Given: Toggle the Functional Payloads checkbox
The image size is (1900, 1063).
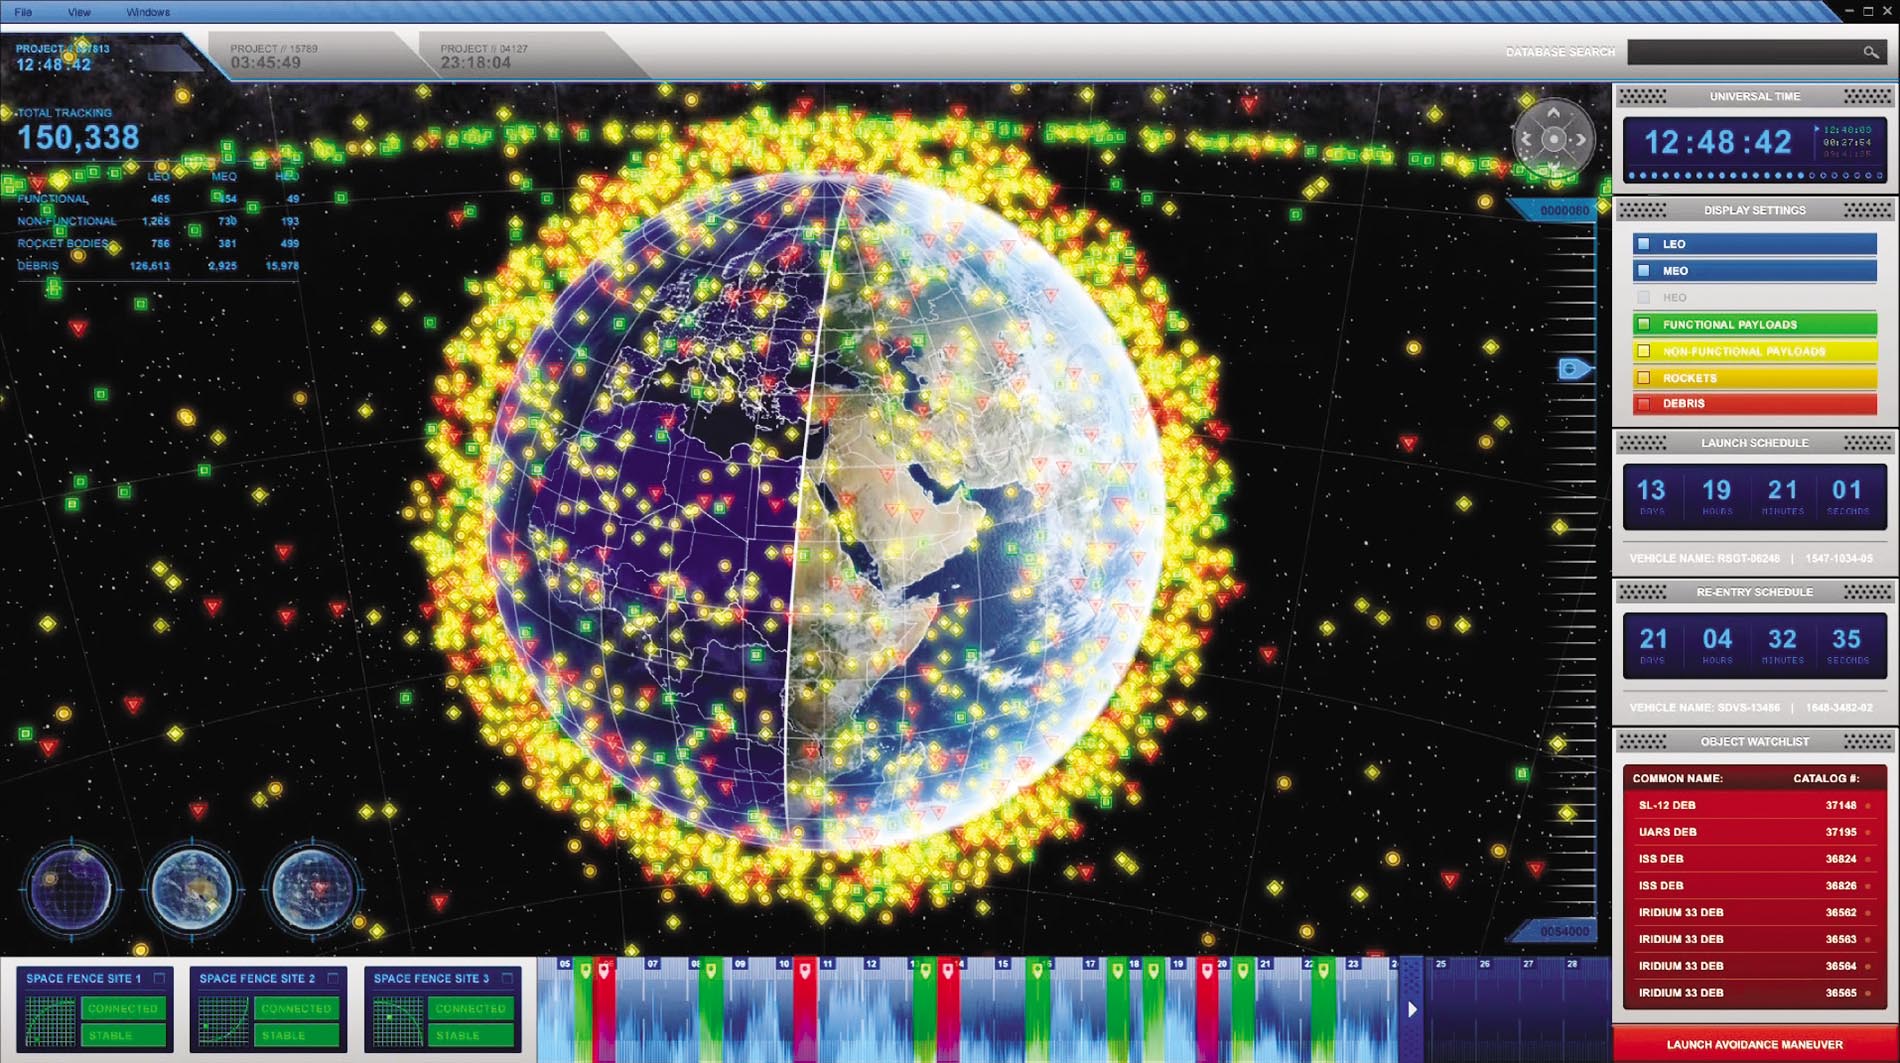Looking at the screenshot, I should coord(1643,324).
